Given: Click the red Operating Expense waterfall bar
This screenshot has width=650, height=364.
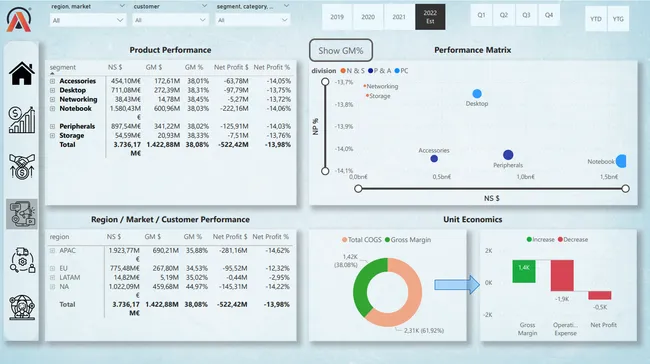Looking at the screenshot, I should pos(562,276).
